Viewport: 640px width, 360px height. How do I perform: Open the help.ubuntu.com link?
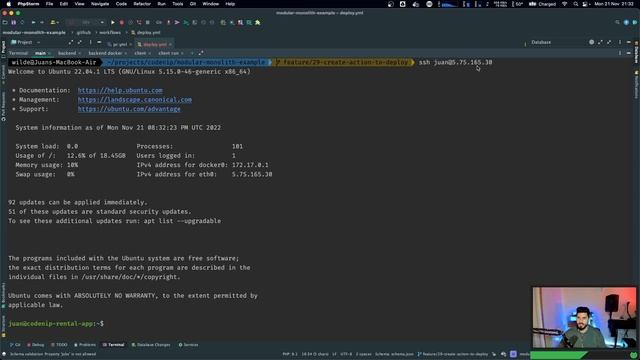[120, 90]
